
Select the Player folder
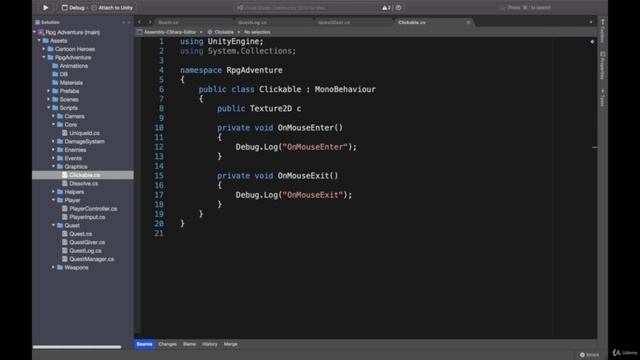tap(69, 200)
